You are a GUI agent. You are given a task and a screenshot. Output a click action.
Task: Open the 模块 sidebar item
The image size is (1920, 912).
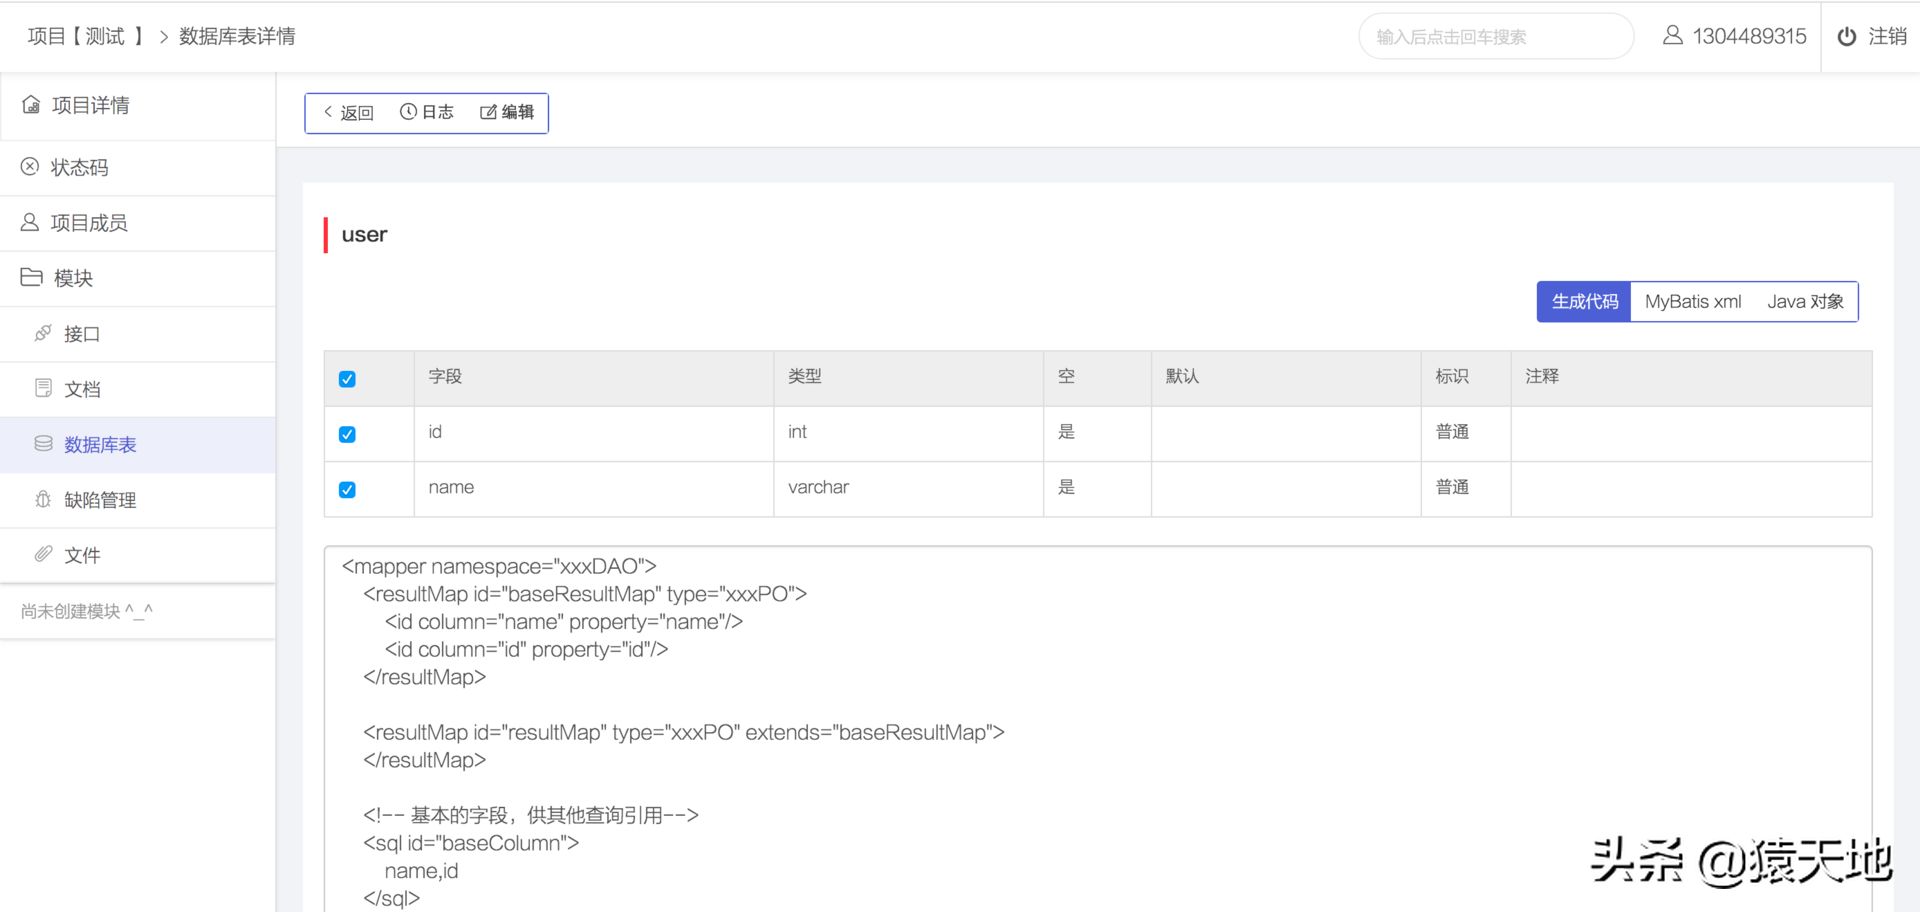click(138, 278)
